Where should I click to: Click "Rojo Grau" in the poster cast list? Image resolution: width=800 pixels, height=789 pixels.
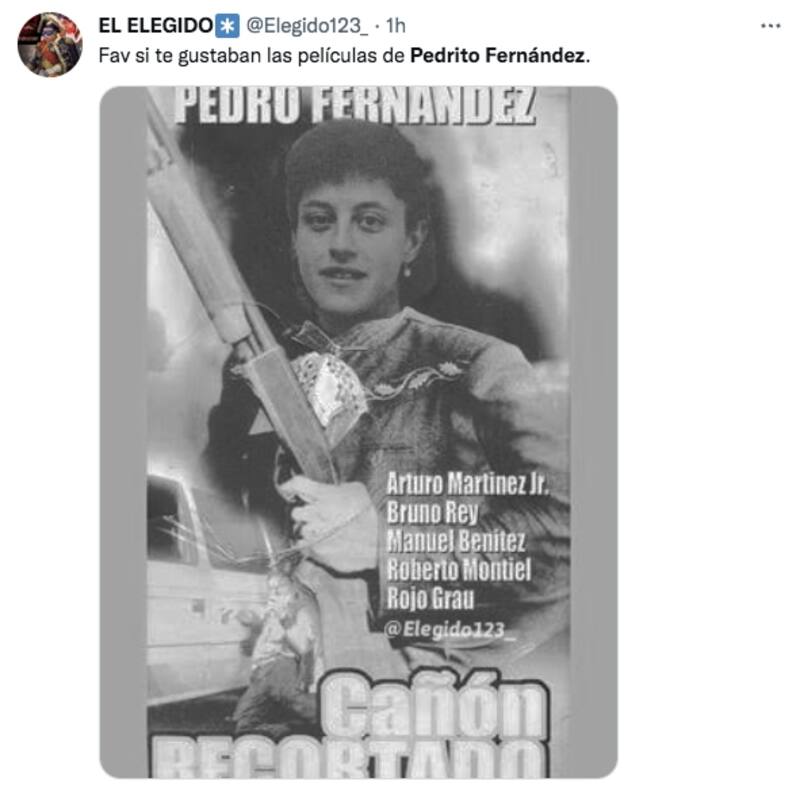(x=430, y=598)
